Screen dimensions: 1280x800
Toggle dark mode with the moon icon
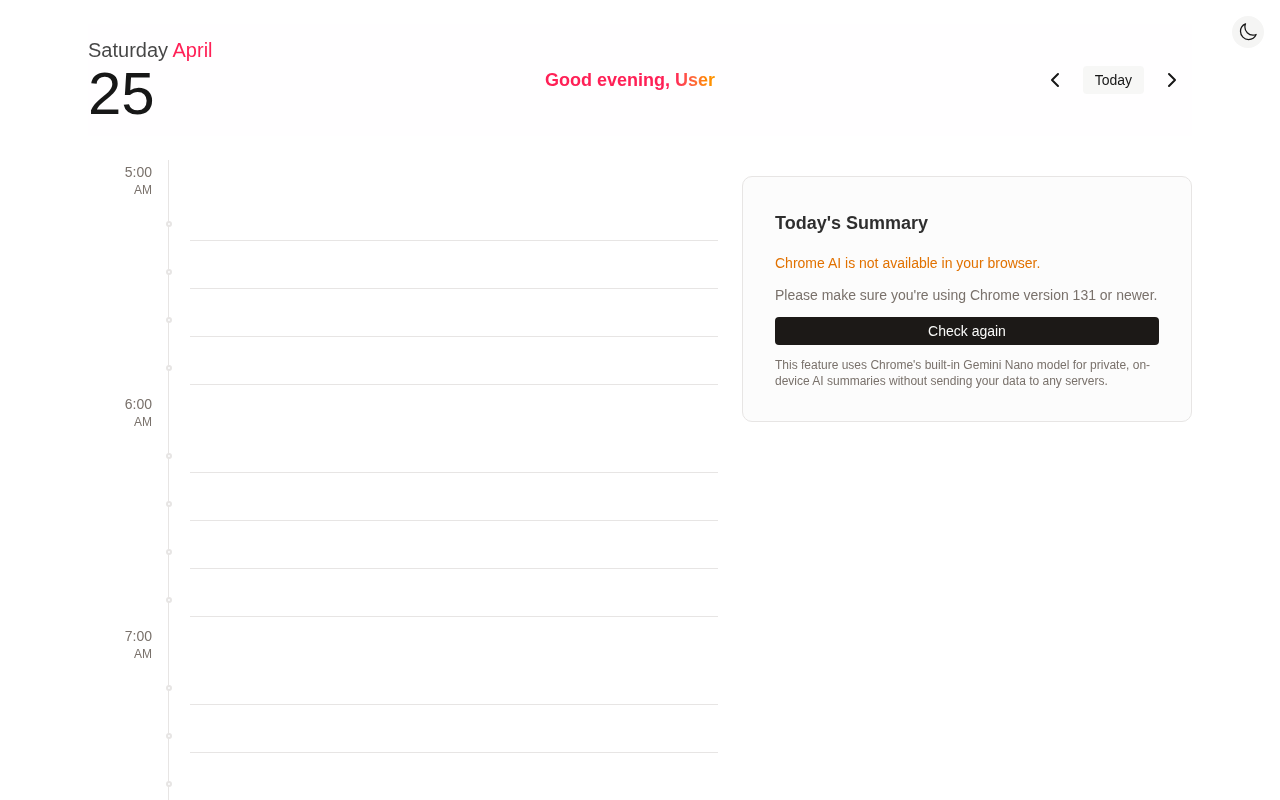[1248, 32]
